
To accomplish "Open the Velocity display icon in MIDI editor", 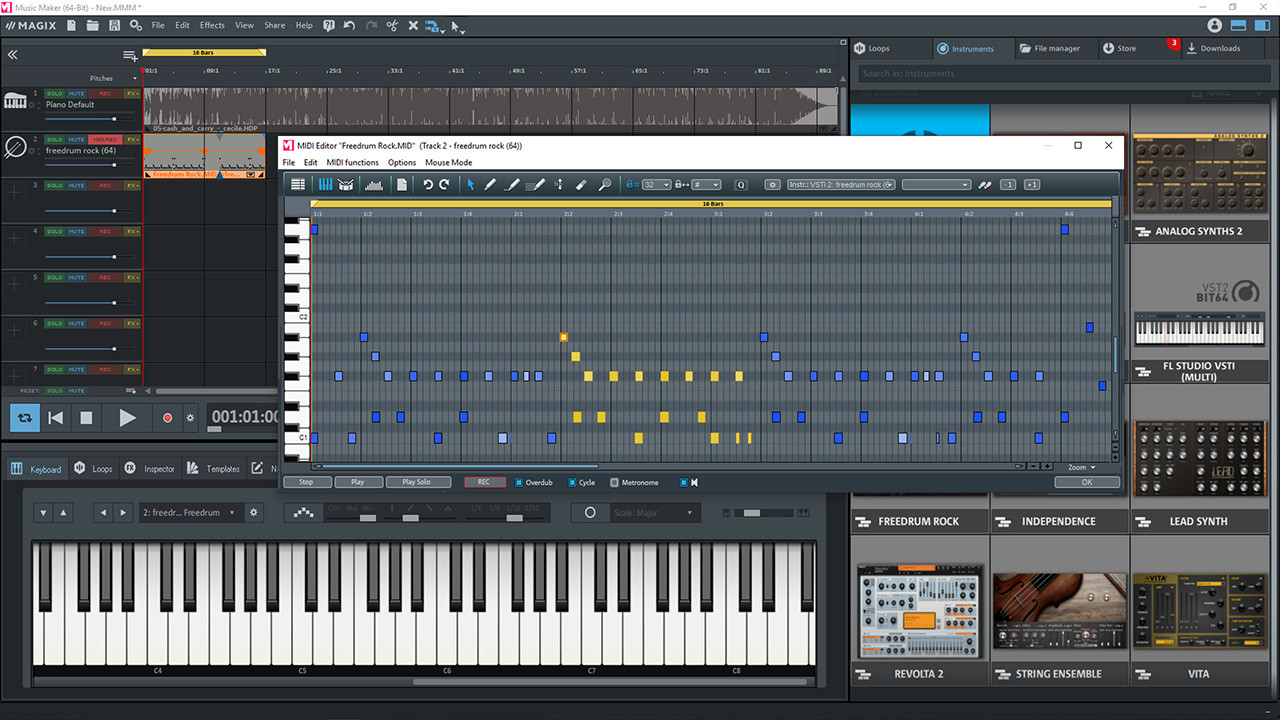I will coord(374,184).
